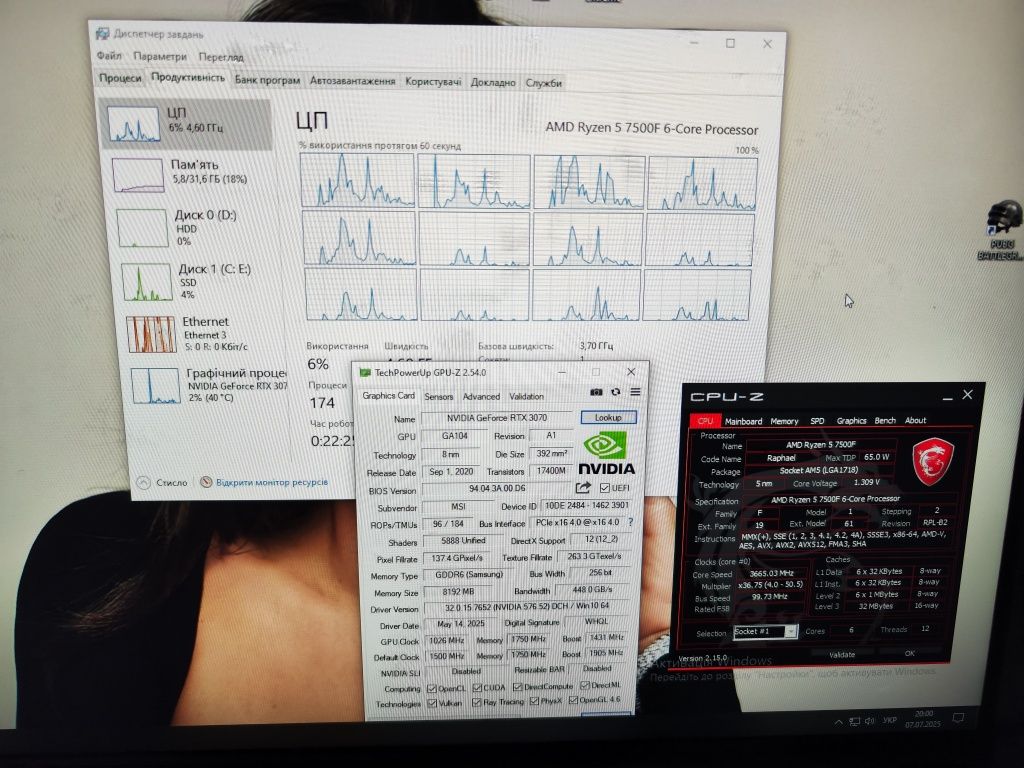Click the collapse arrow icon beside Стисло
Image resolution: width=1024 pixels, height=768 pixels.
click(144, 482)
